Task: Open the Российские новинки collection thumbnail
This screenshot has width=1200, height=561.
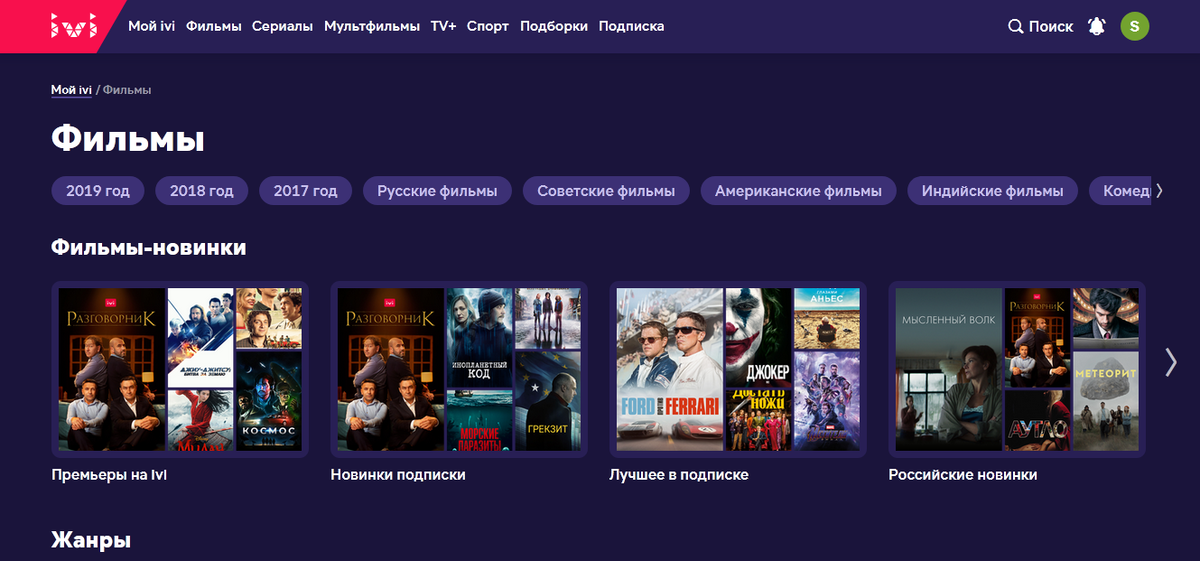Action: point(1017,369)
